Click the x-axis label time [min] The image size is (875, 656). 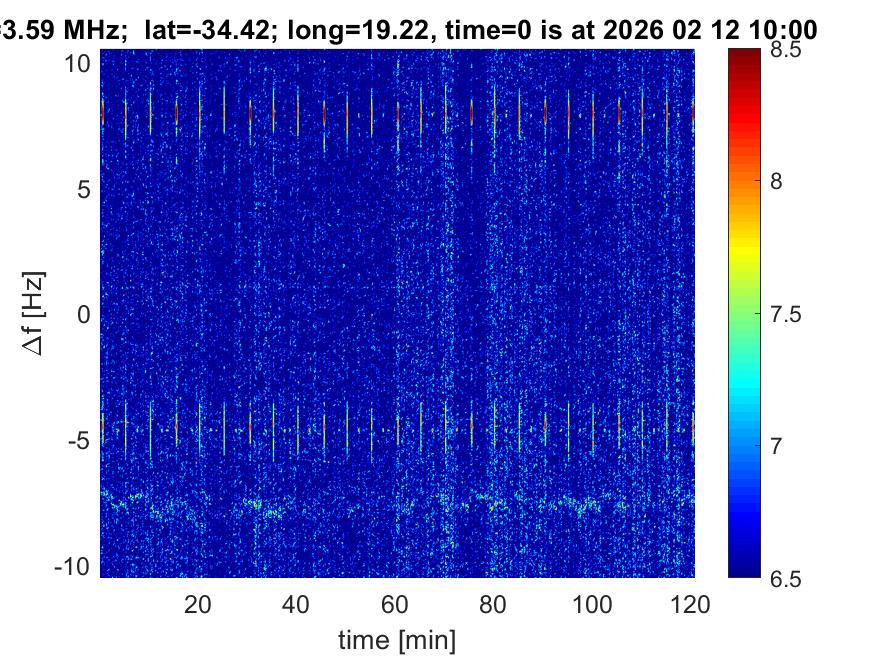tap(398, 637)
